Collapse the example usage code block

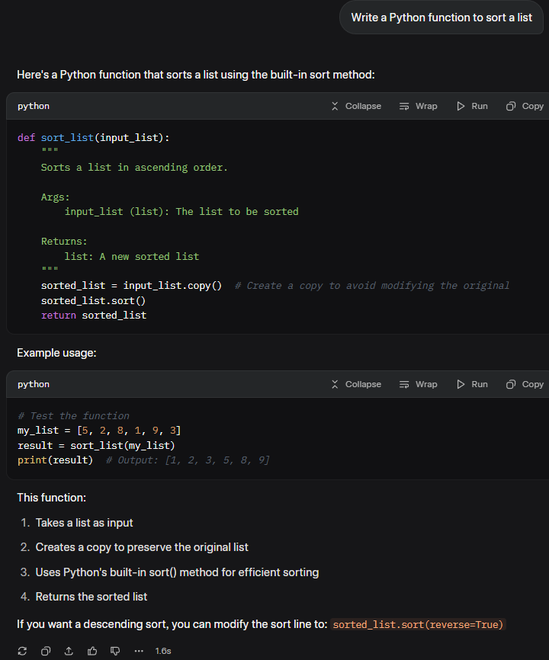[x=356, y=384]
